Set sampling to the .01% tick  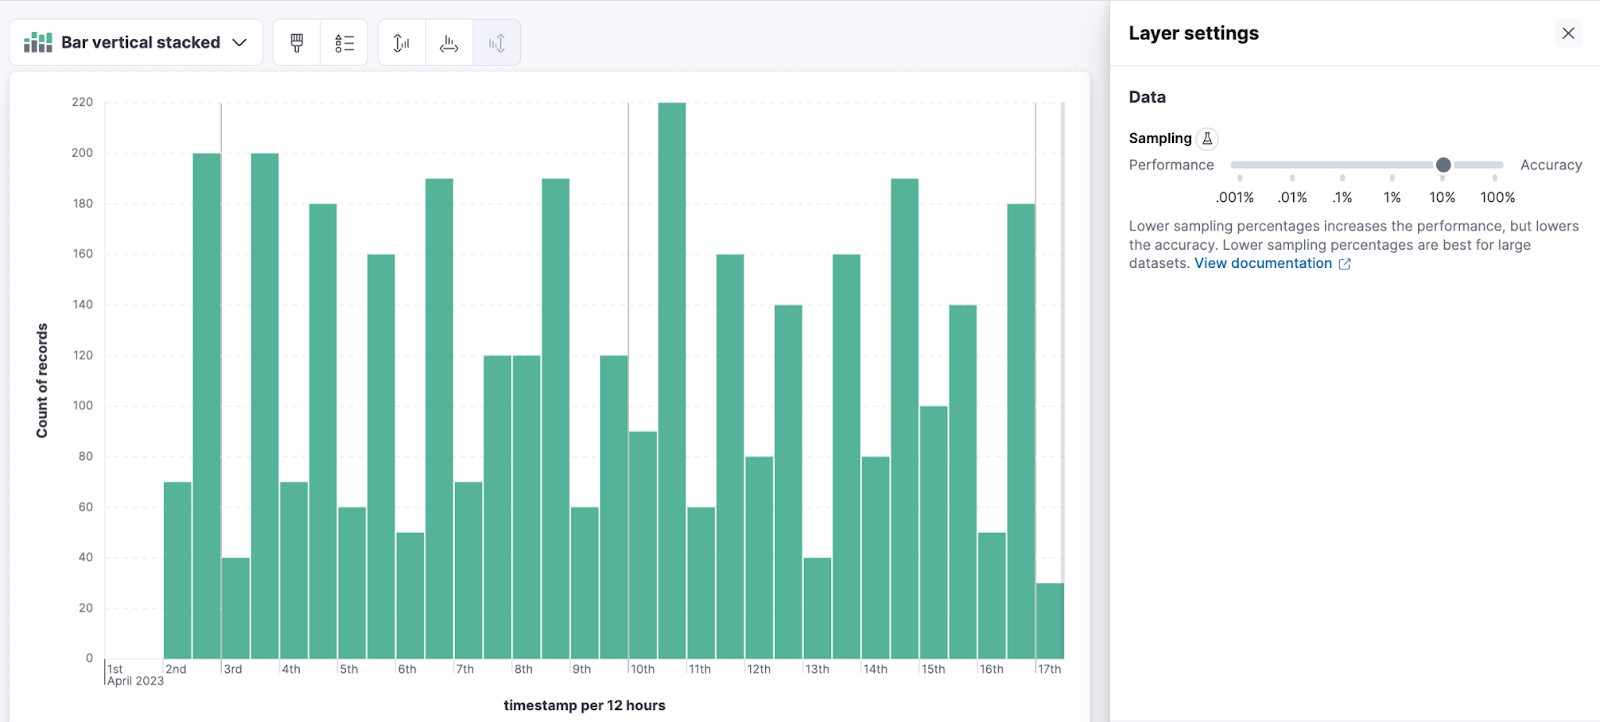tap(1292, 178)
